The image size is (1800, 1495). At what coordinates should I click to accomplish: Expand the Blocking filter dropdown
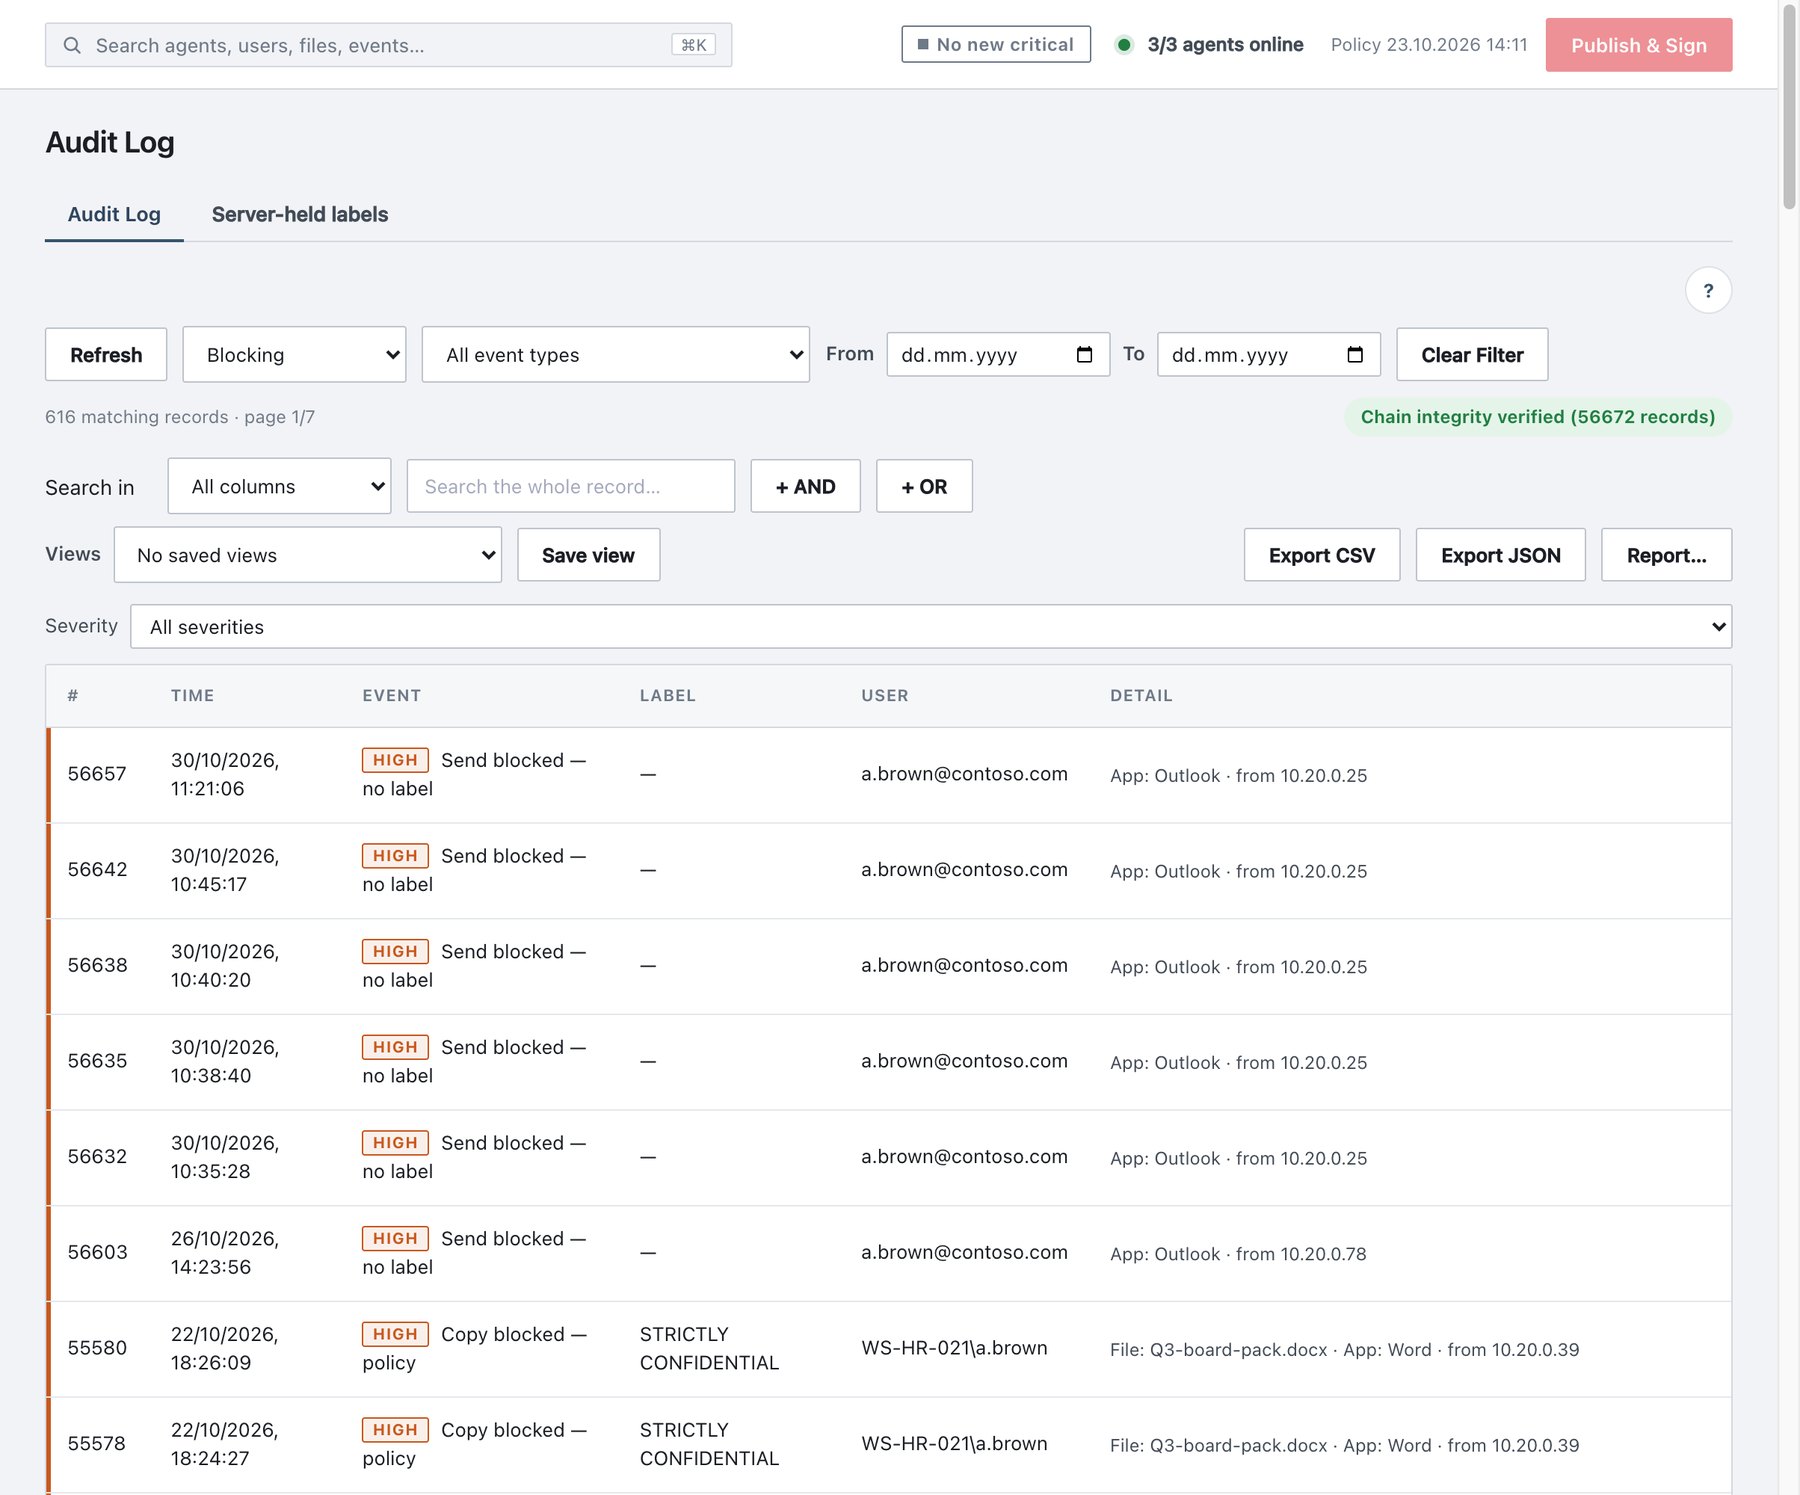tap(294, 354)
